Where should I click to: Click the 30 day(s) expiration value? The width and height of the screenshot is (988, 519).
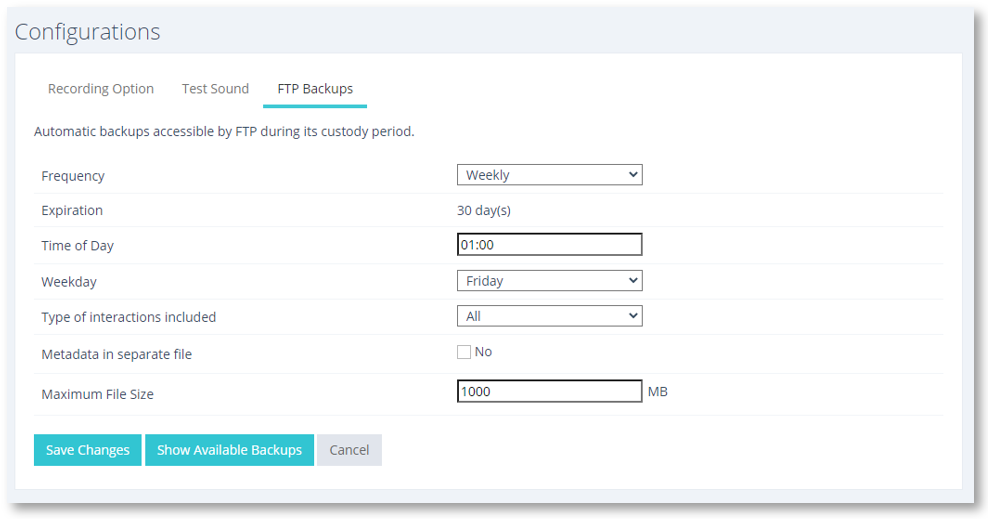click(x=484, y=210)
